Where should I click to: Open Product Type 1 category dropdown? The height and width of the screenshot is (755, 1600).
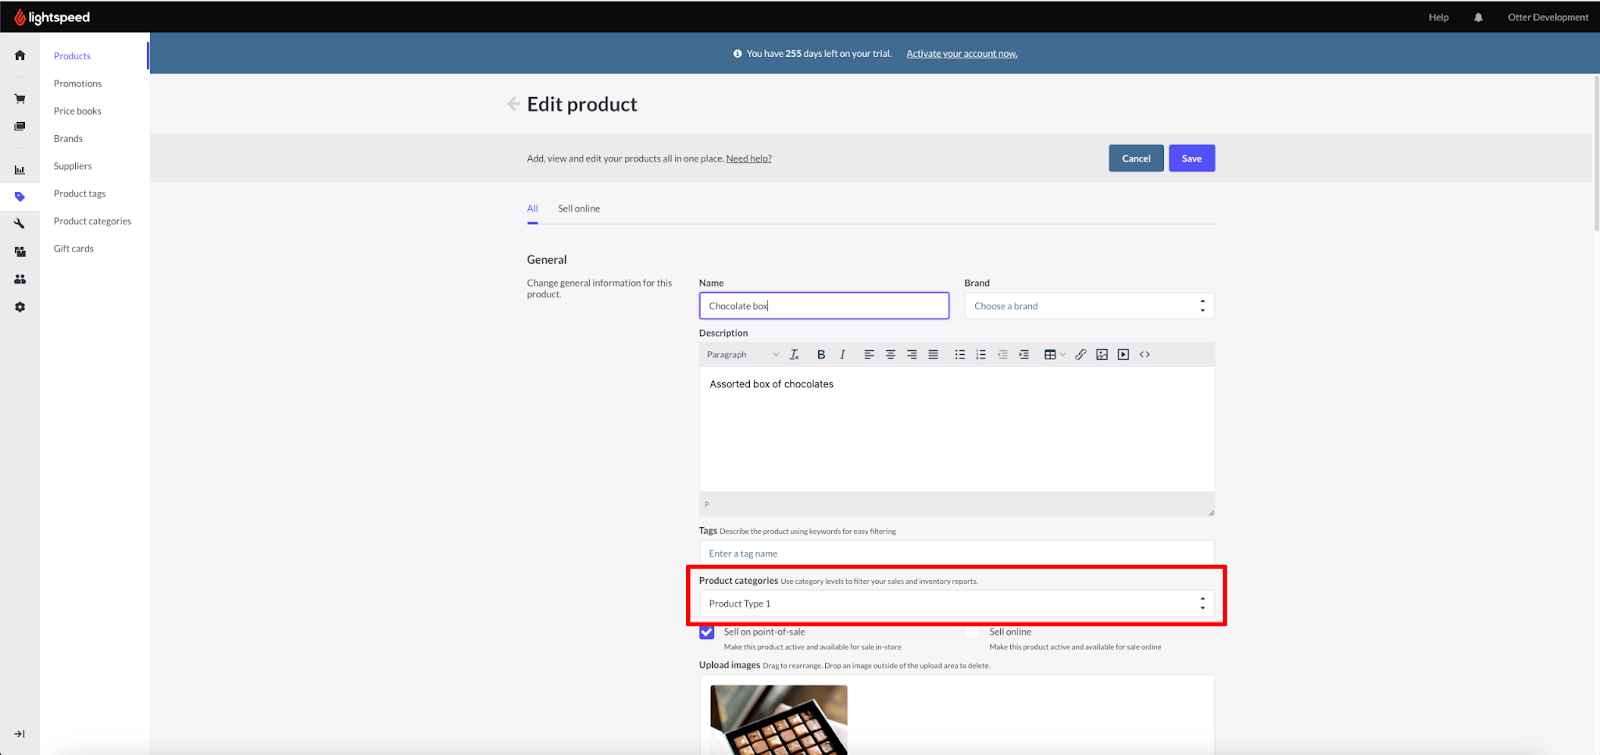[956, 603]
